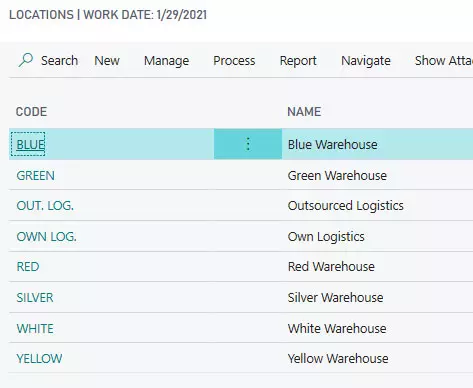Image resolution: width=473 pixels, height=388 pixels.
Task: Open the GREEN location code link
Action: (x=35, y=176)
